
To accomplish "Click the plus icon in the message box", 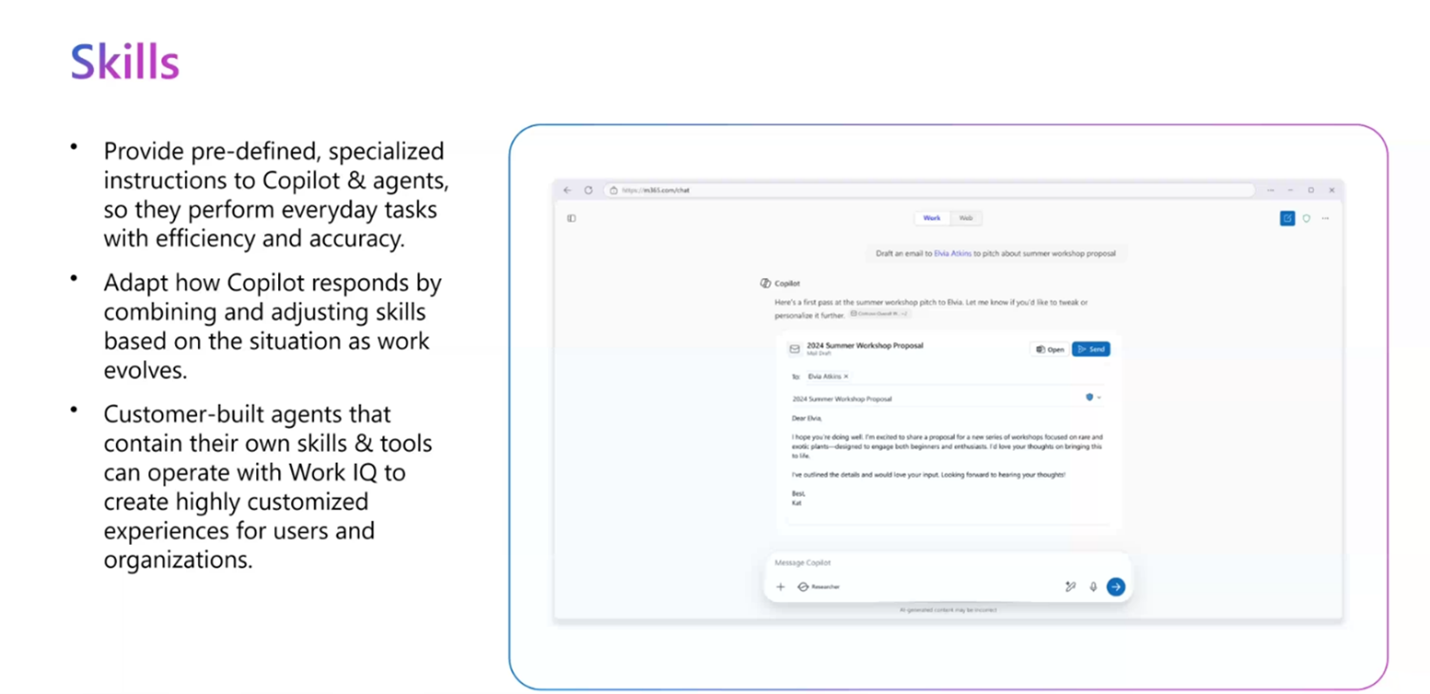I will click(x=781, y=587).
